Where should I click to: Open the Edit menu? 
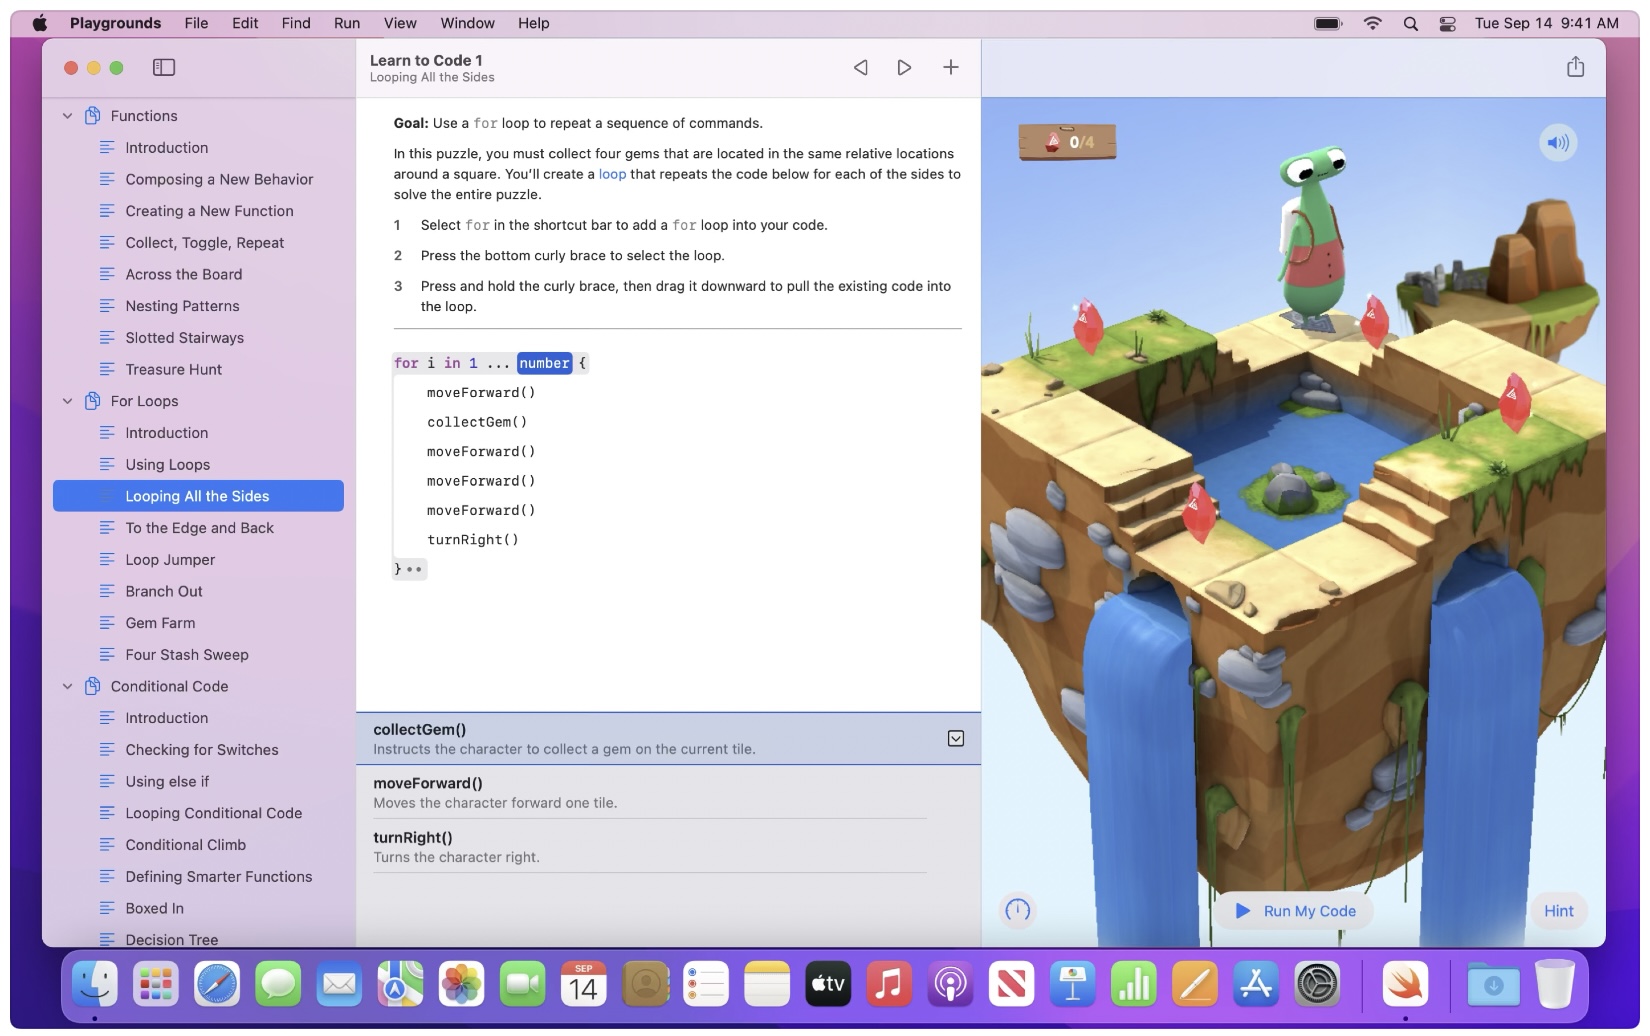pos(245,23)
